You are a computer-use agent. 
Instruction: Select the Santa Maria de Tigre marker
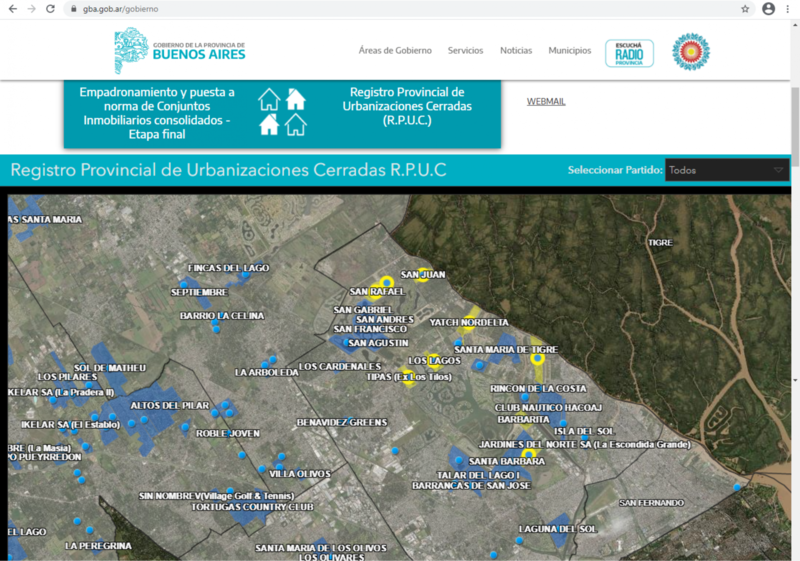tap(537, 358)
